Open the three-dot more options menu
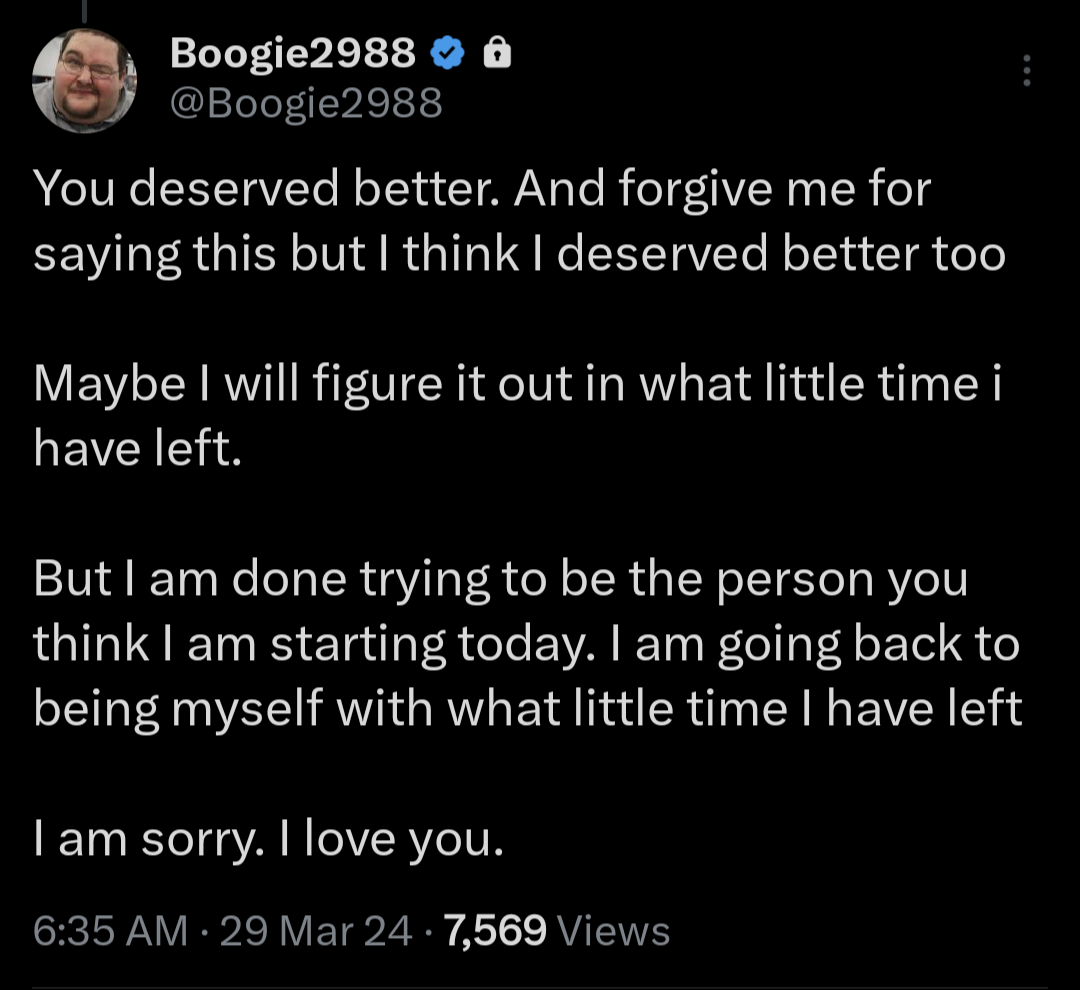 click(1026, 70)
